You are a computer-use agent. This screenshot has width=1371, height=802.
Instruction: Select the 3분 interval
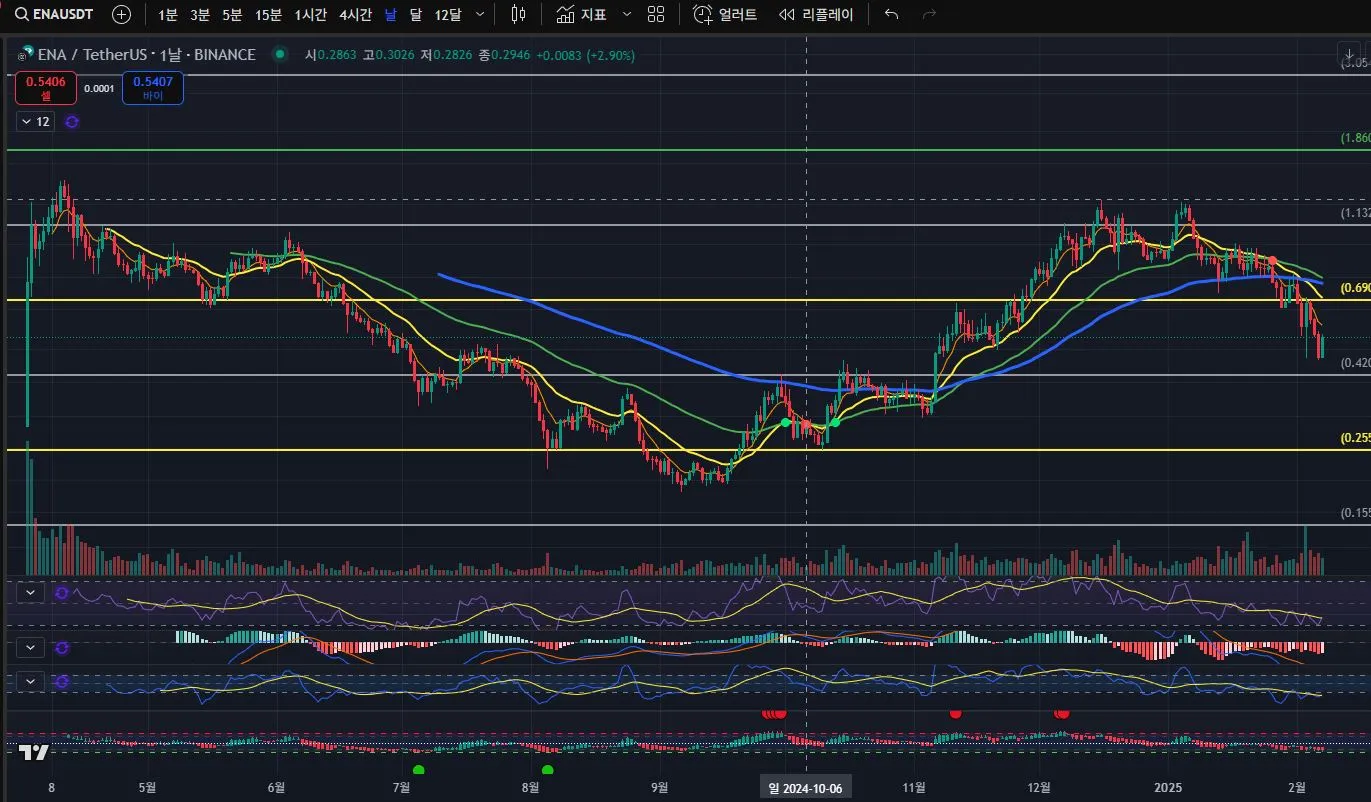pyautogui.click(x=200, y=15)
